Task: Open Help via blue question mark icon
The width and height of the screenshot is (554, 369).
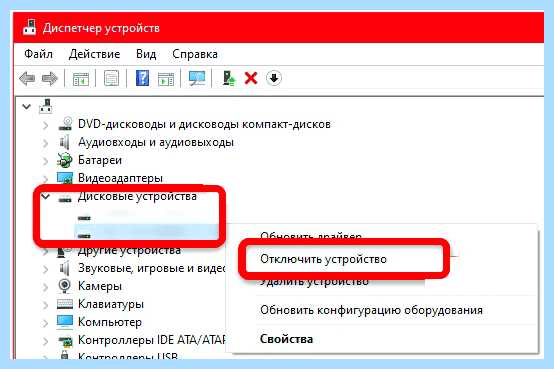Action: point(142,78)
